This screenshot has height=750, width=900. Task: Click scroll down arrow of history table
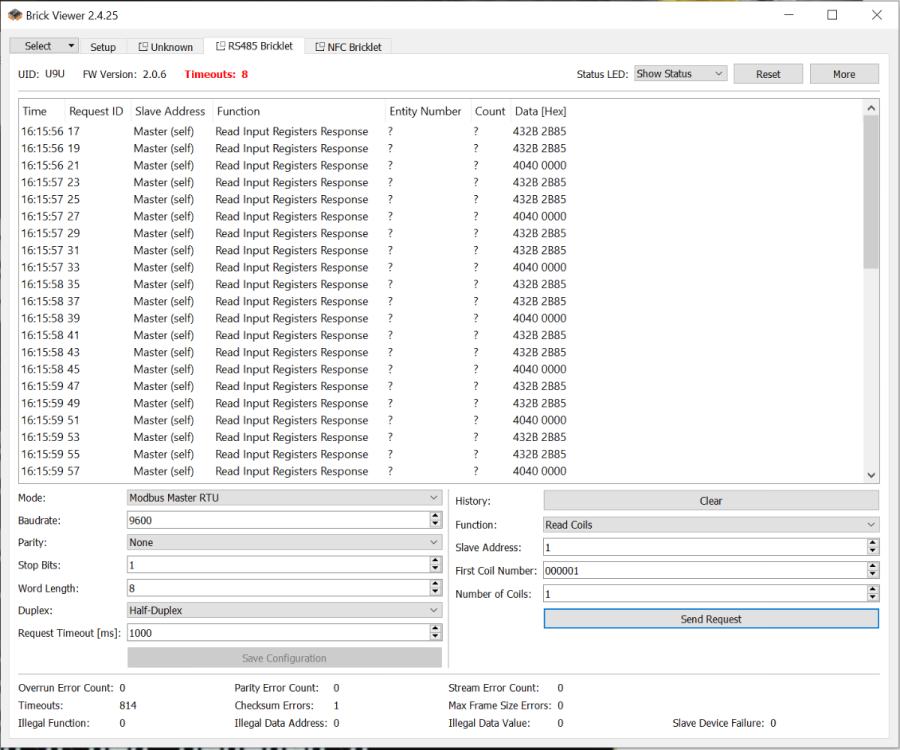tap(871, 475)
